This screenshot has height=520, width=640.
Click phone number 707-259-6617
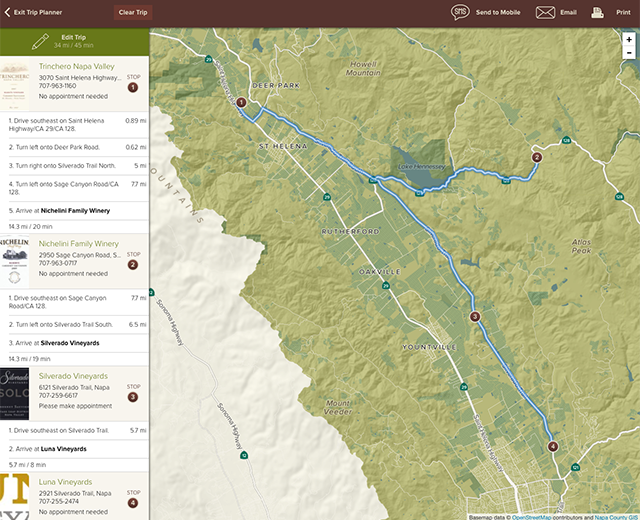(58, 395)
